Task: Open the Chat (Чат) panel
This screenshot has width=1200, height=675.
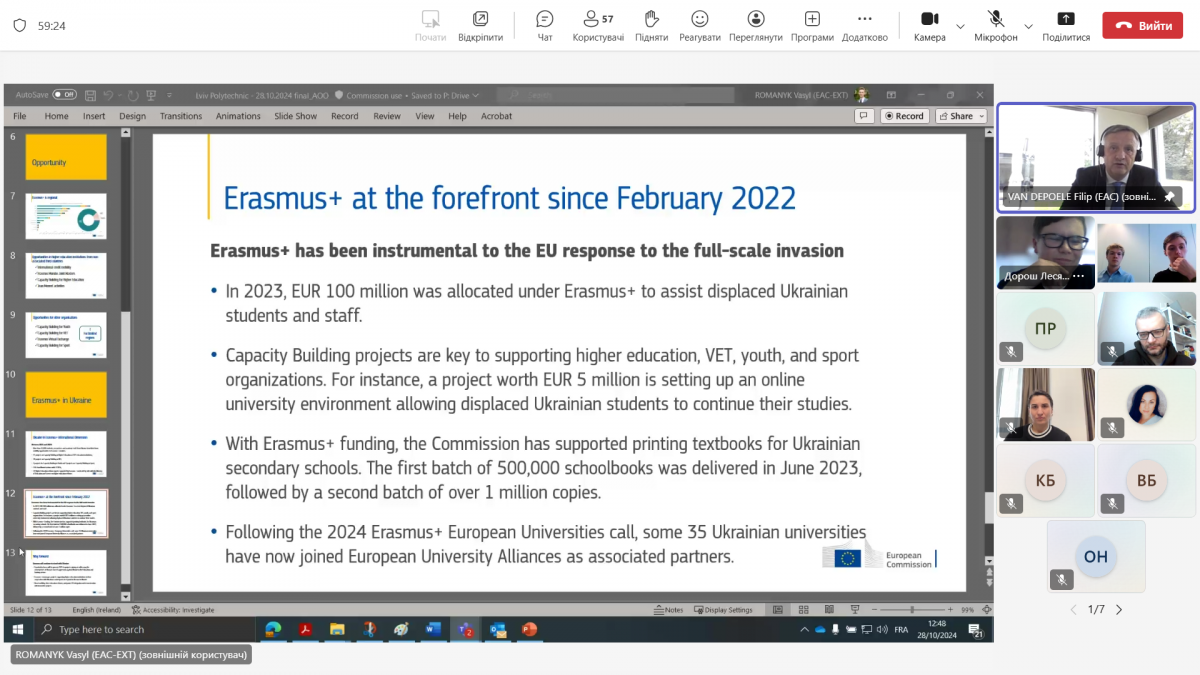Action: [545, 25]
